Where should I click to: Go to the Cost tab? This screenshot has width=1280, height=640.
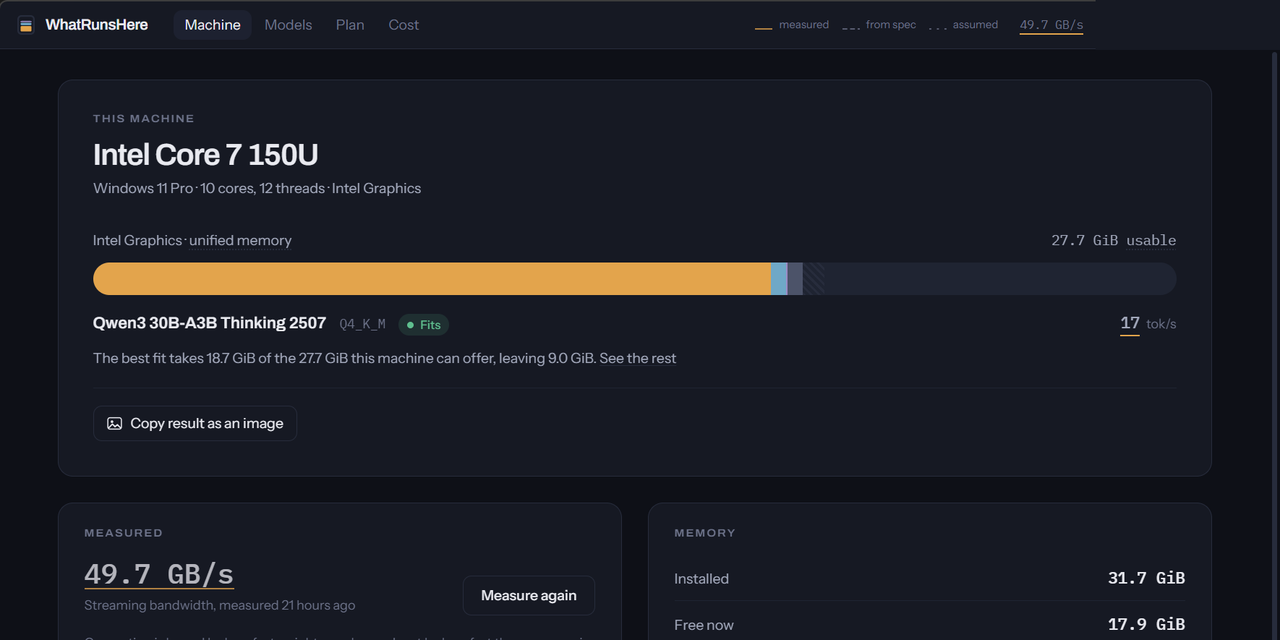tap(404, 25)
